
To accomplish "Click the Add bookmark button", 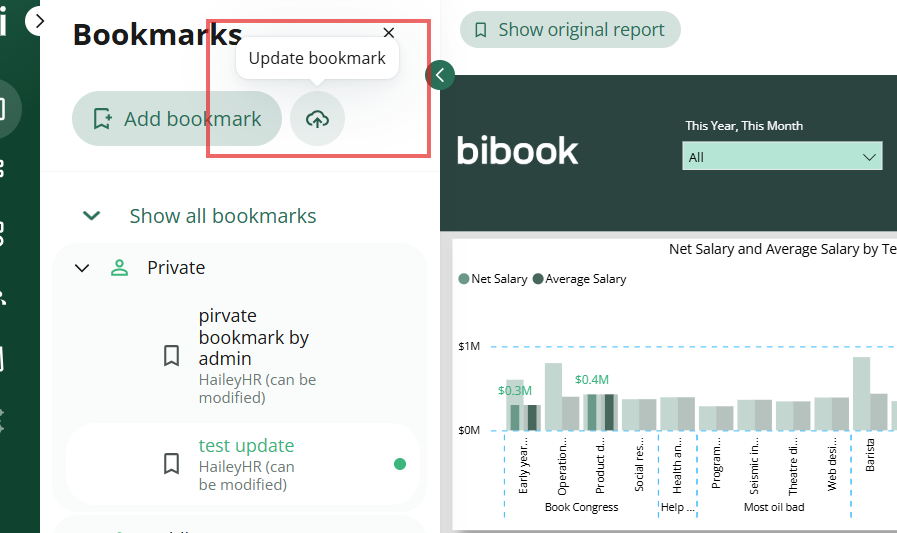I will click(177, 119).
